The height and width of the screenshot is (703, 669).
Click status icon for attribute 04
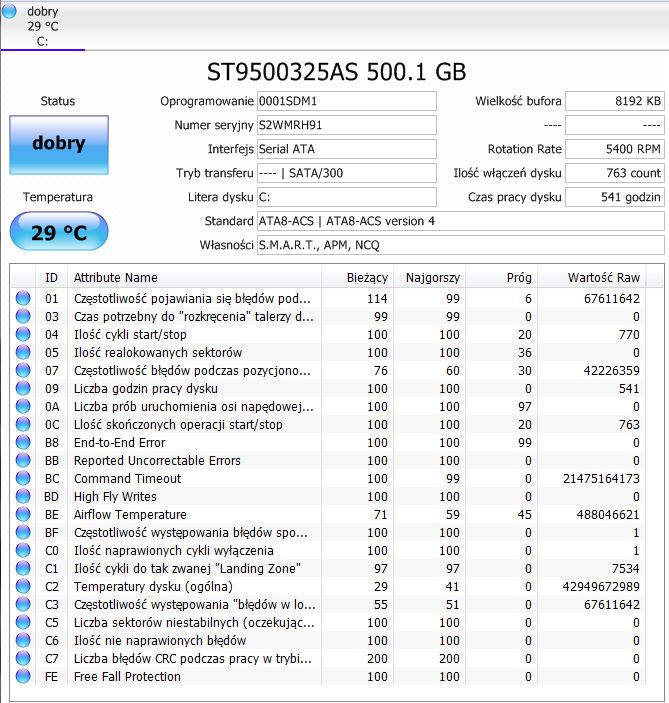[23, 334]
